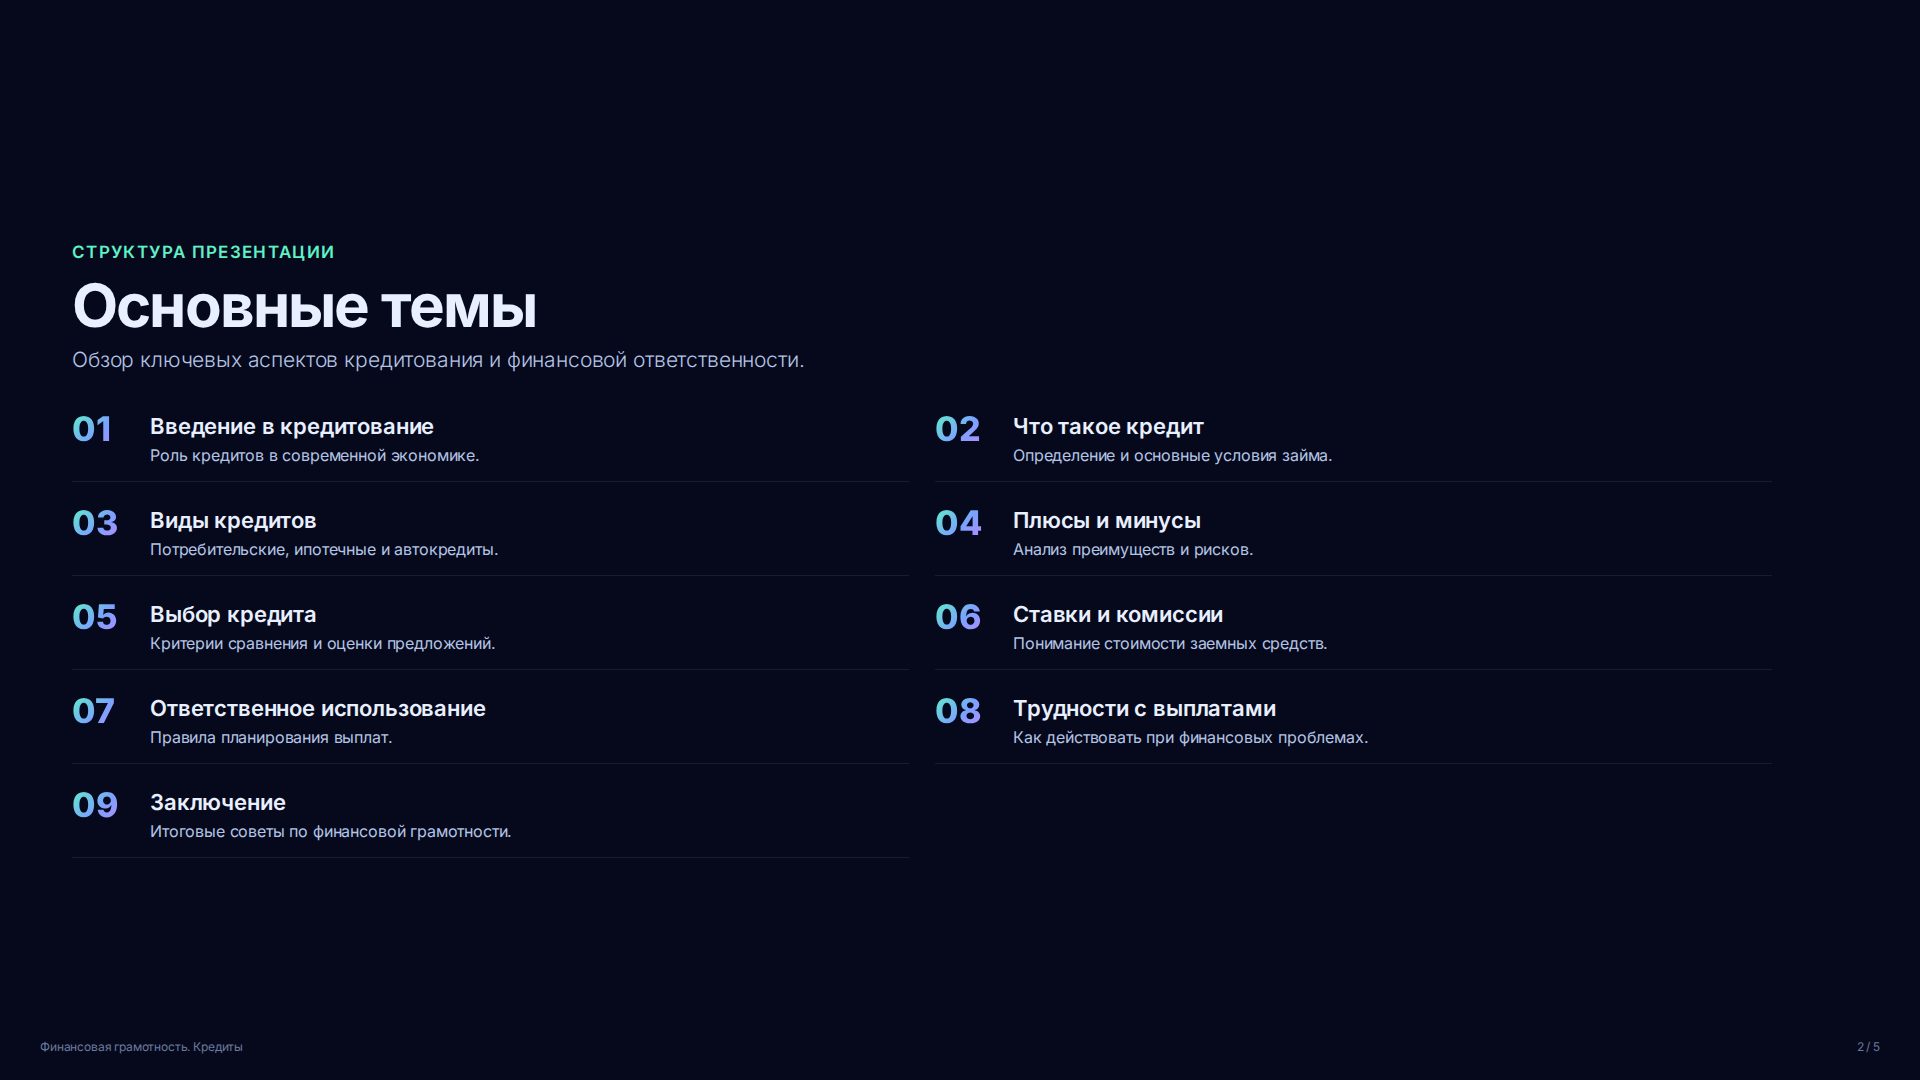Image resolution: width=1920 pixels, height=1080 pixels.
Task: Click number 07
Action: tap(93, 711)
